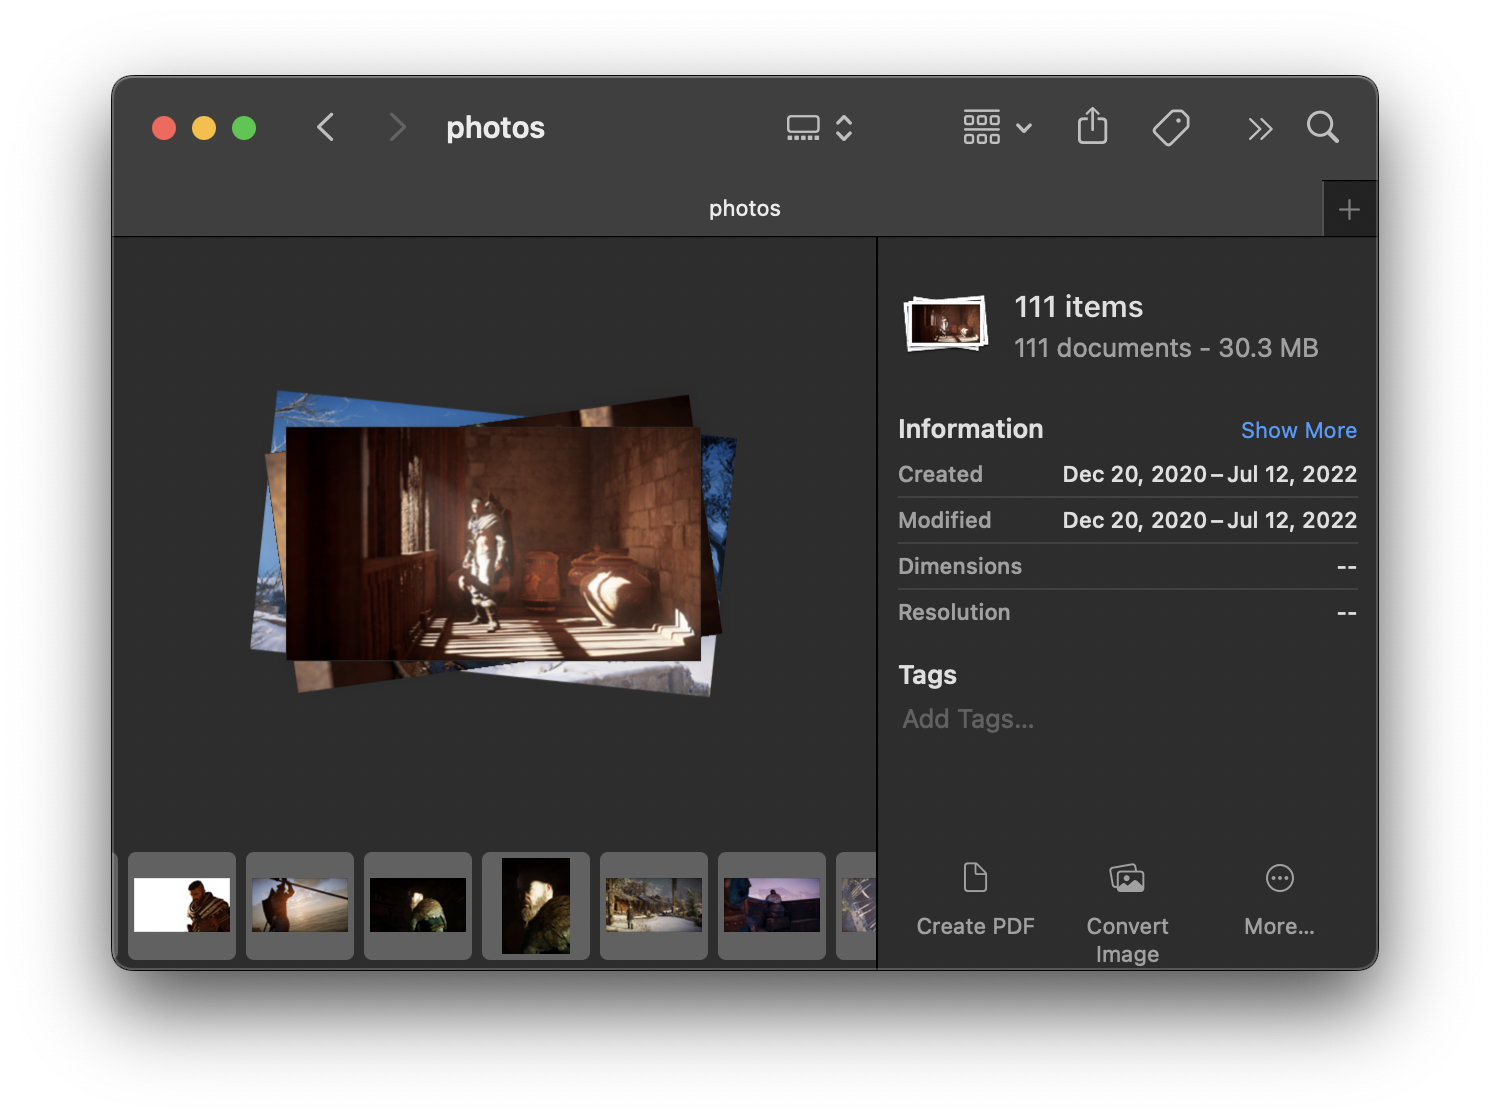The width and height of the screenshot is (1490, 1118).
Task: Expand the toolbar overflow double chevron
Action: tap(1259, 129)
